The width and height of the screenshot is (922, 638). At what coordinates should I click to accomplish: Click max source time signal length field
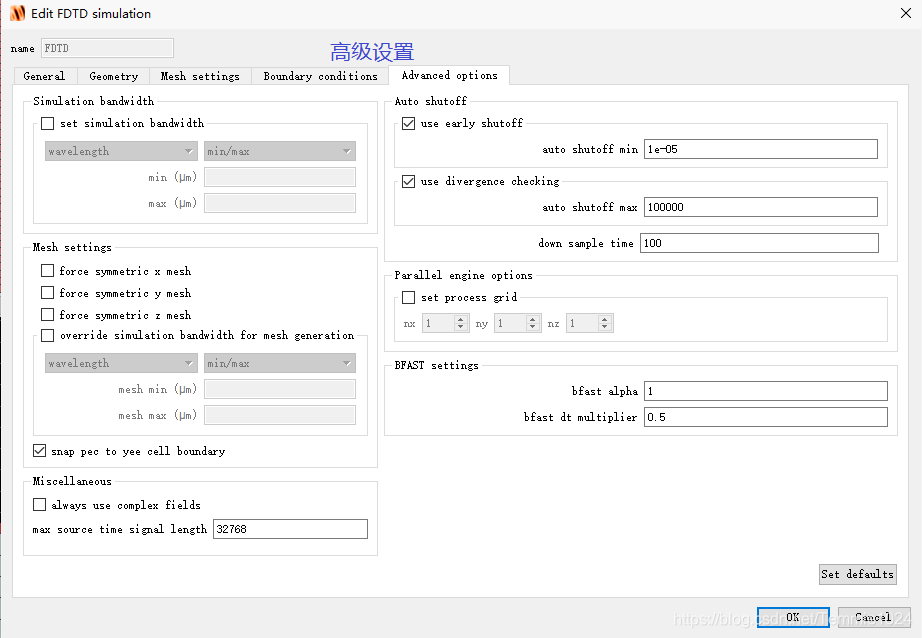click(290, 529)
